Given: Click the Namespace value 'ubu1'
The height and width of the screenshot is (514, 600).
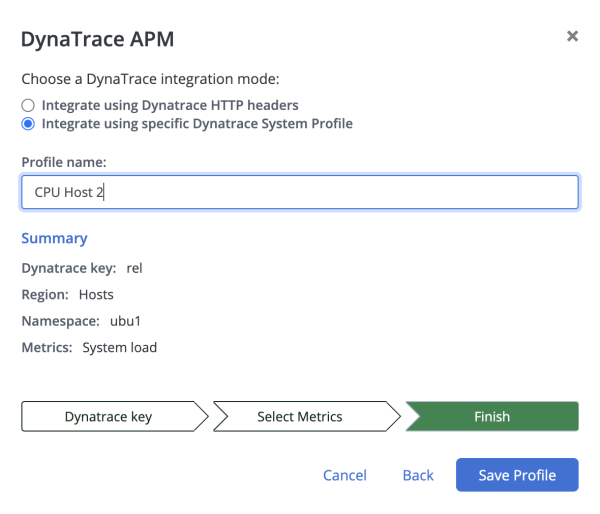Looking at the screenshot, I should point(125,321).
